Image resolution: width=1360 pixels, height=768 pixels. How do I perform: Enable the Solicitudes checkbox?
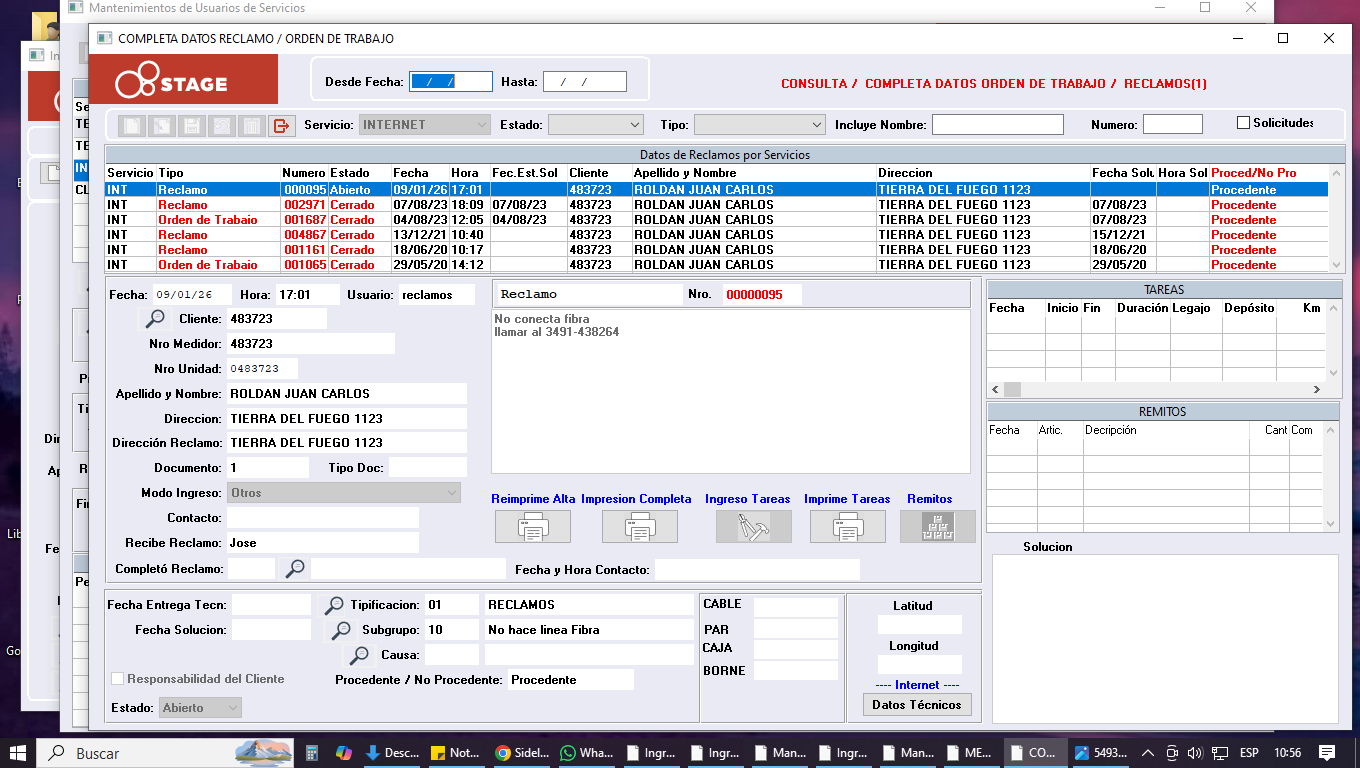pos(1244,123)
